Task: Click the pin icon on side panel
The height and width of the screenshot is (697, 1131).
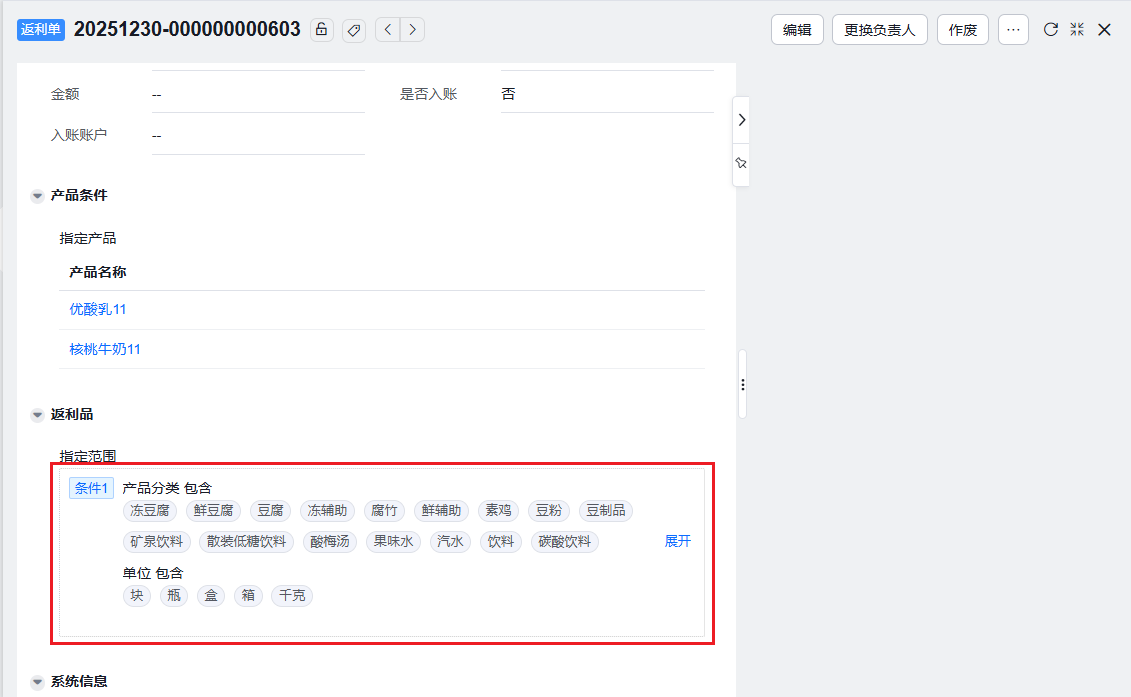Action: click(741, 163)
